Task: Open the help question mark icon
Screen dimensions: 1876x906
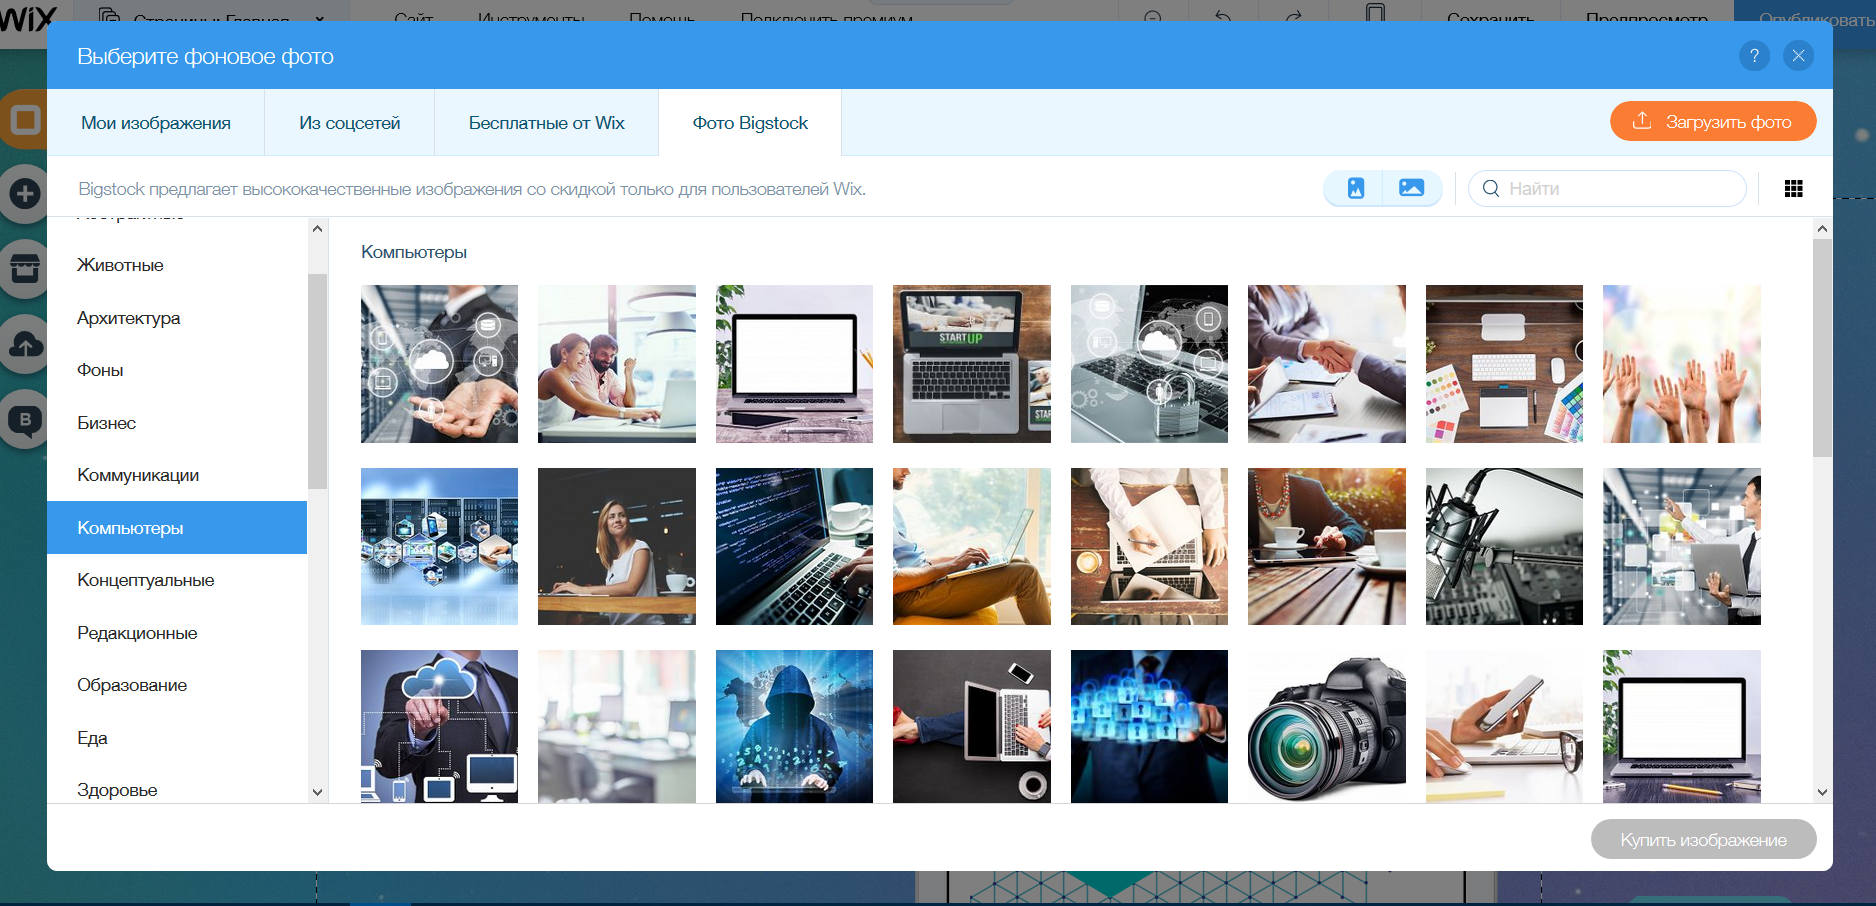Action: pyautogui.click(x=1754, y=56)
